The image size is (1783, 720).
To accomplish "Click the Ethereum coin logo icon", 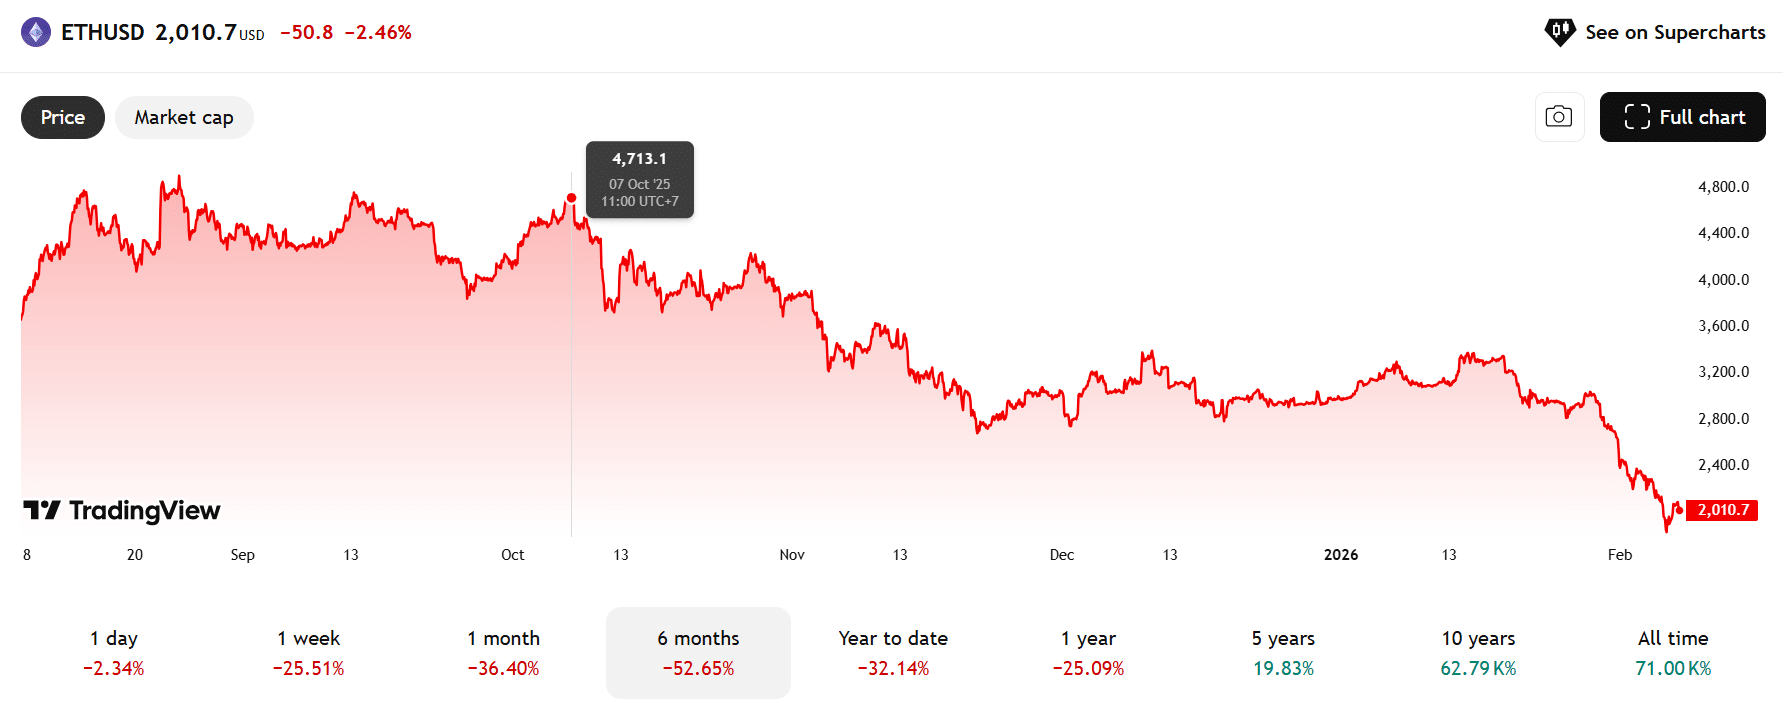I will point(36,33).
